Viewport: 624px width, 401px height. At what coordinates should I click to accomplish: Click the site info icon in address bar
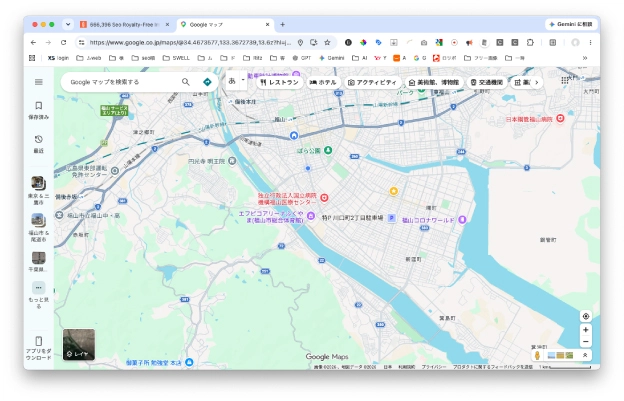point(81,42)
